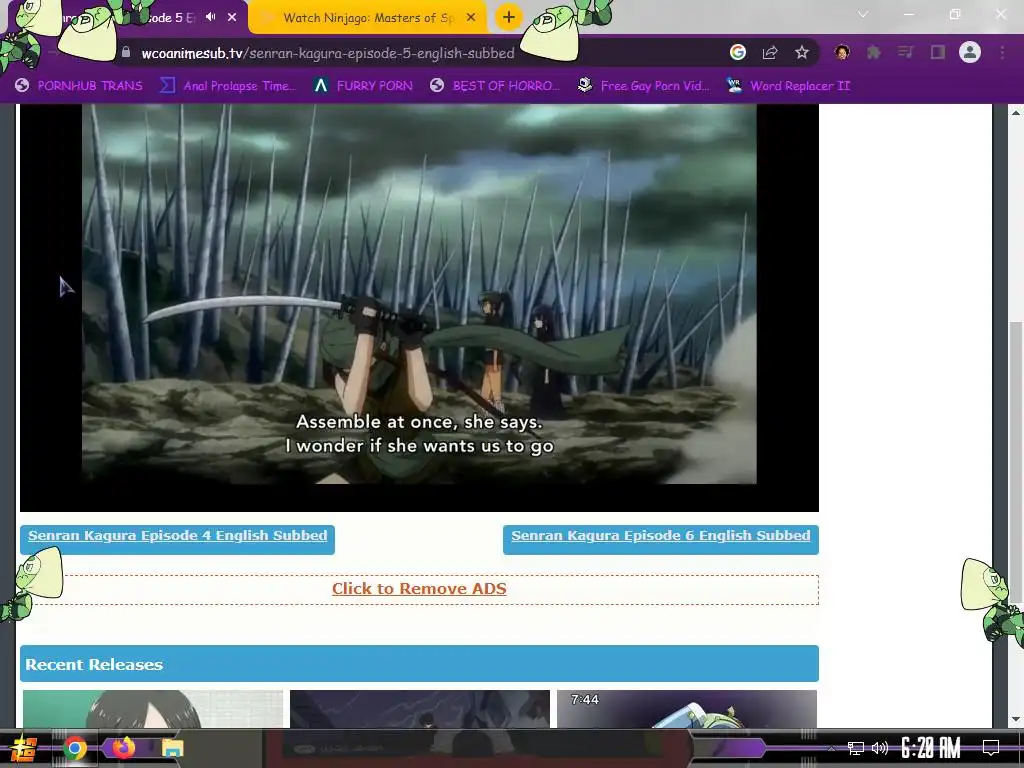The height and width of the screenshot is (768, 1024).
Task: Open the media control icon
Action: [906, 52]
